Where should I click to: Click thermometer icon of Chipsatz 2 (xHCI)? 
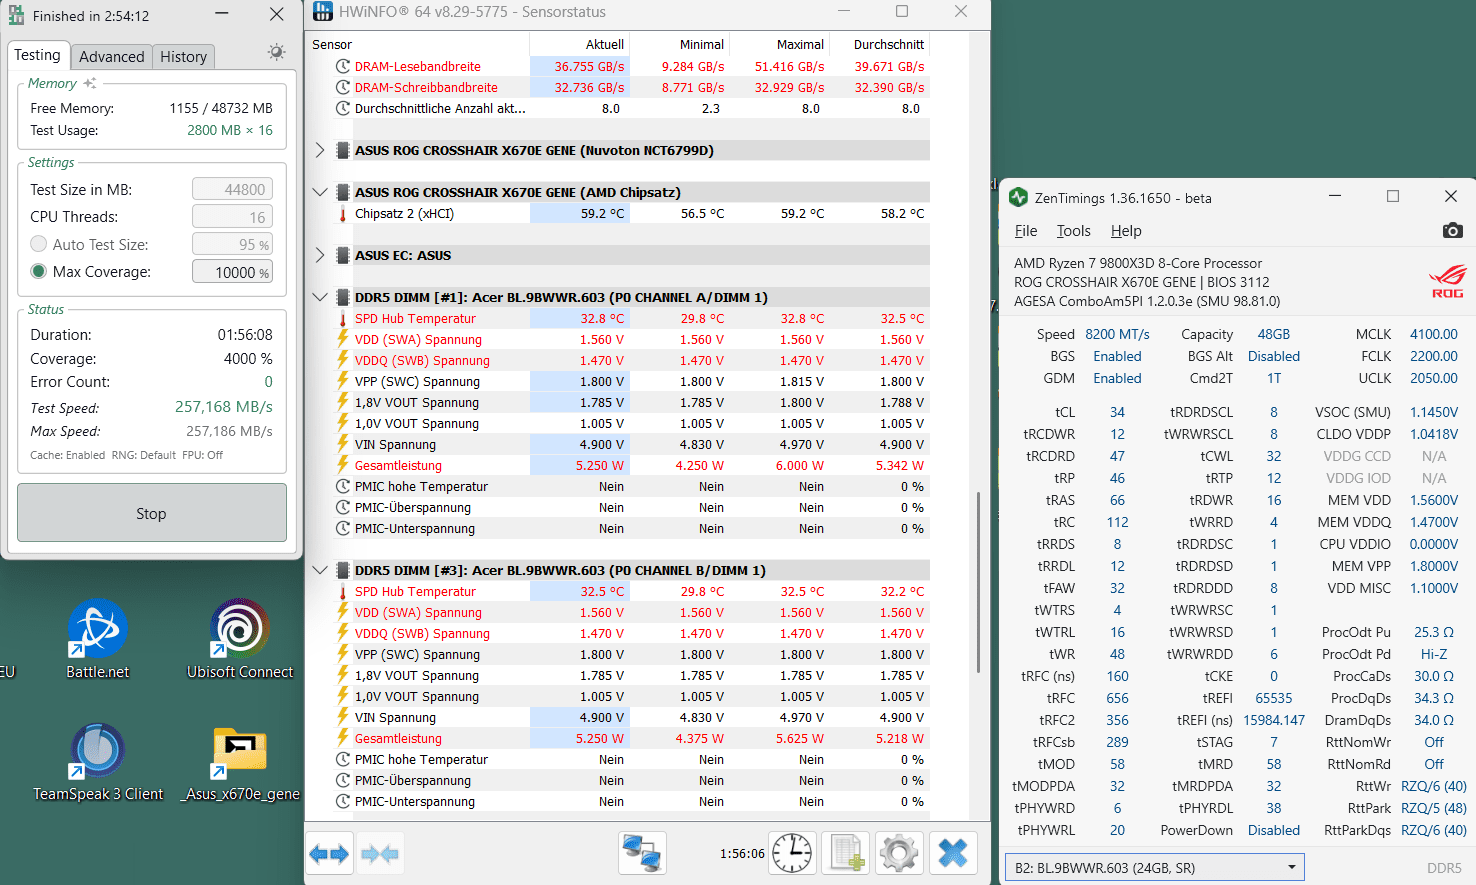pyautogui.click(x=343, y=214)
